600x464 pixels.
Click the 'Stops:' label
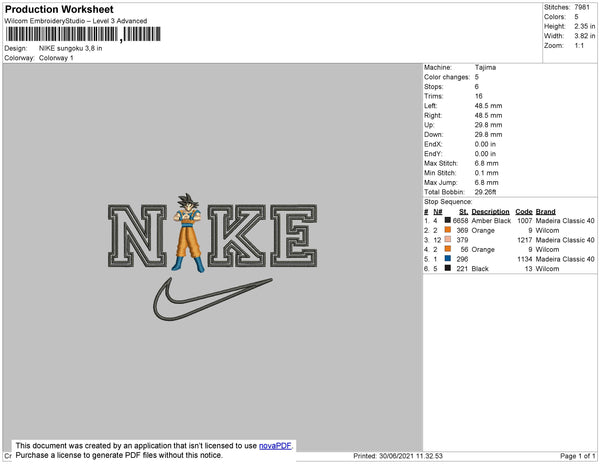pos(433,86)
